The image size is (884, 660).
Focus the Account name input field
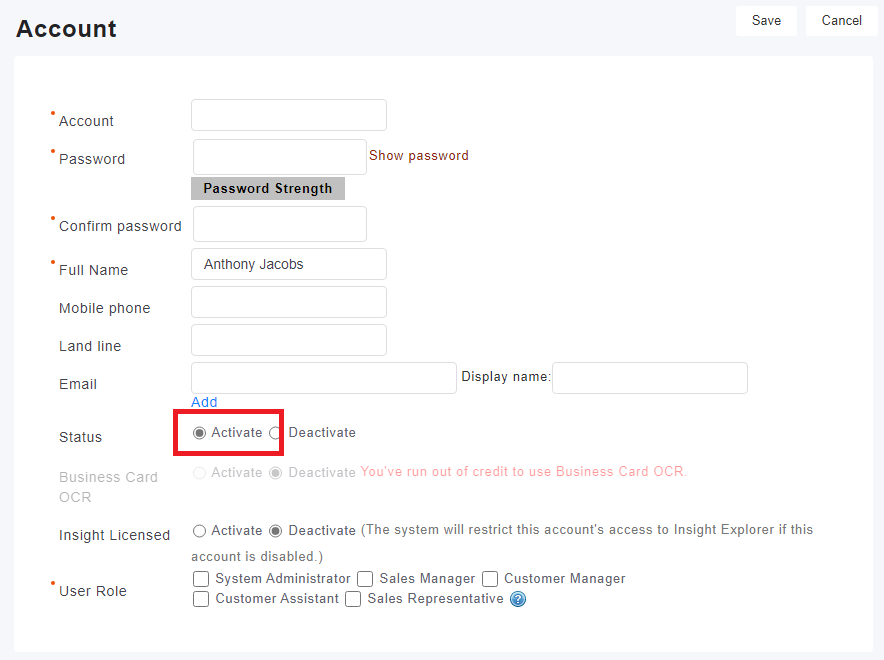[x=289, y=115]
